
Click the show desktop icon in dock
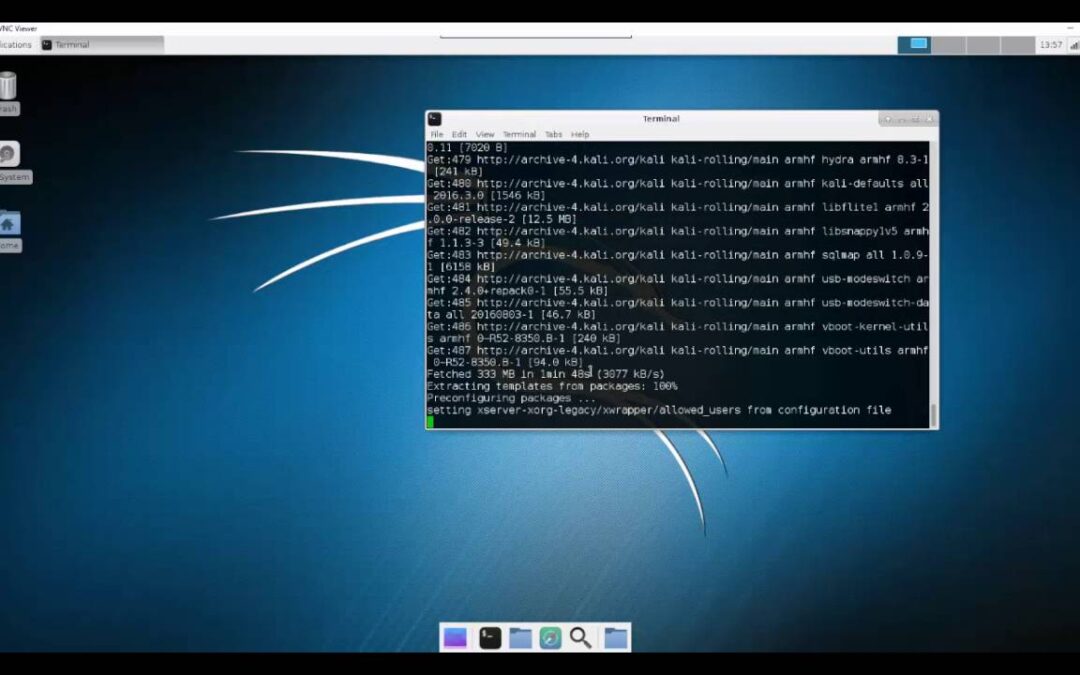point(455,638)
